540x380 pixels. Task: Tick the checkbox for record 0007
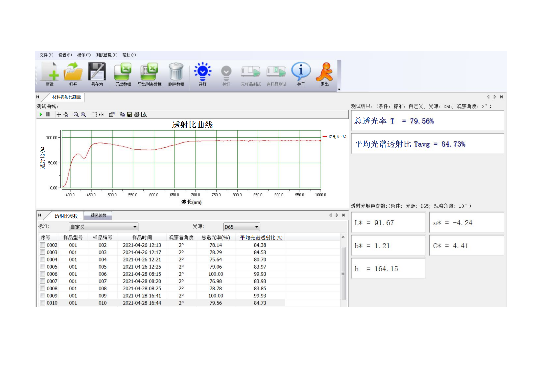click(42, 281)
